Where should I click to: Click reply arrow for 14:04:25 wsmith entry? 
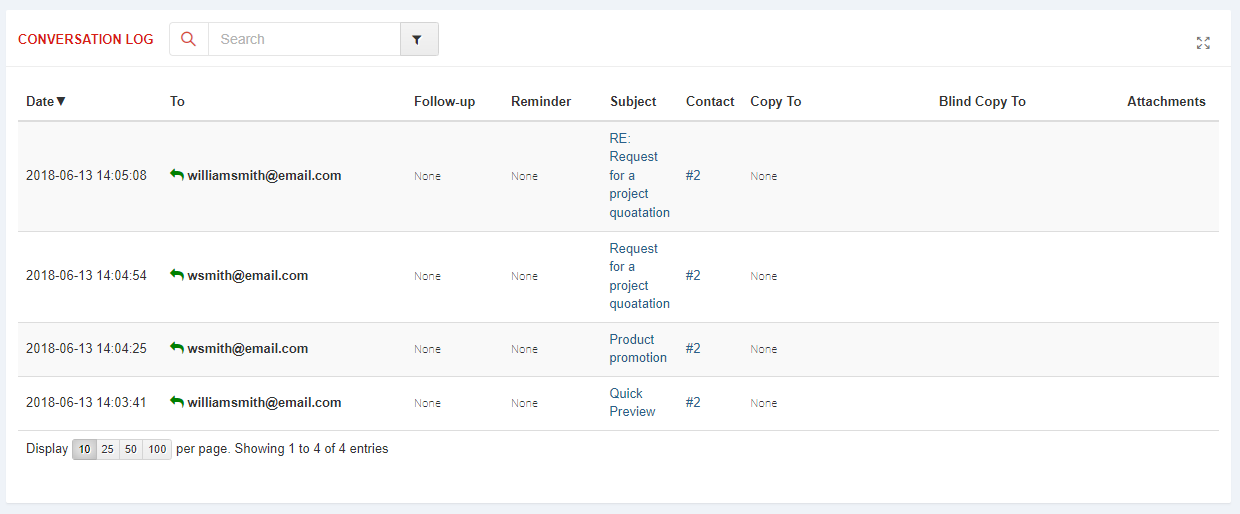point(177,348)
